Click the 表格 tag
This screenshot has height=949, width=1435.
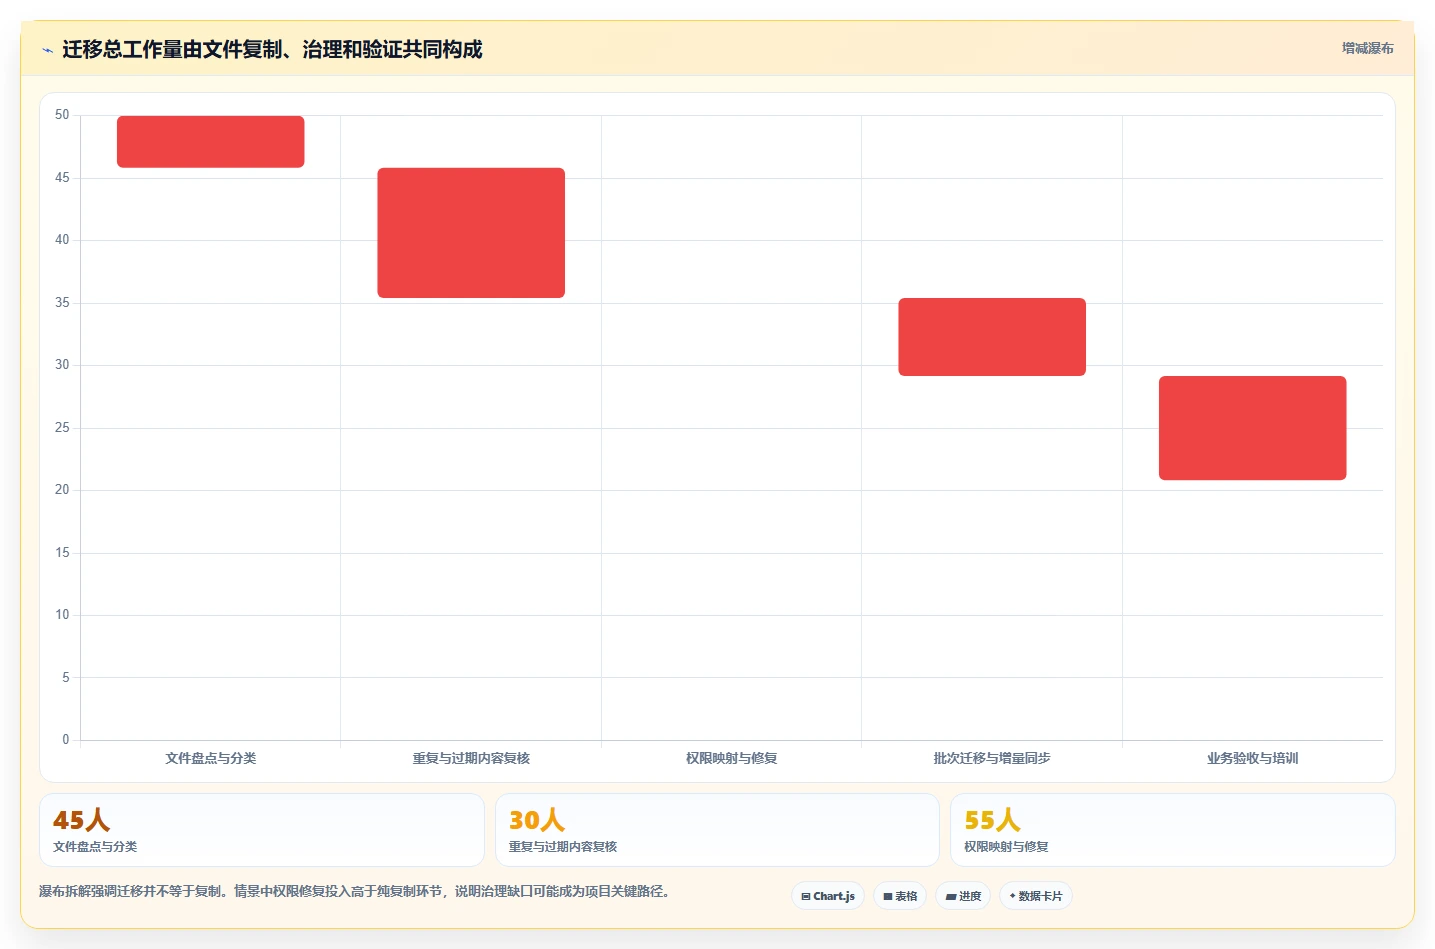[x=900, y=896]
